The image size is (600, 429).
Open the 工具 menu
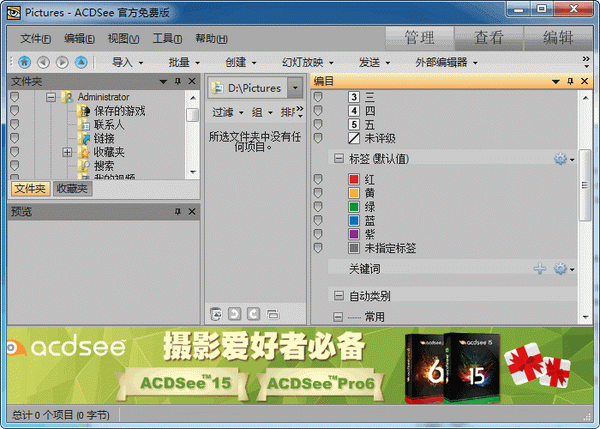(x=167, y=38)
